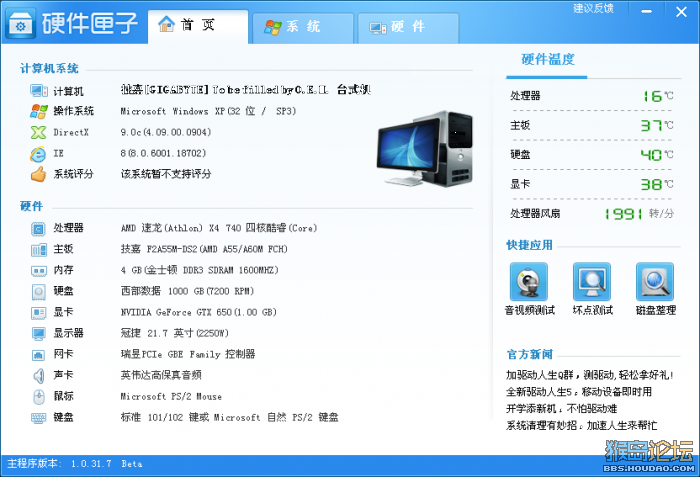Select the Microsoft Windows XP system text

pyautogui.click(x=208, y=111)
